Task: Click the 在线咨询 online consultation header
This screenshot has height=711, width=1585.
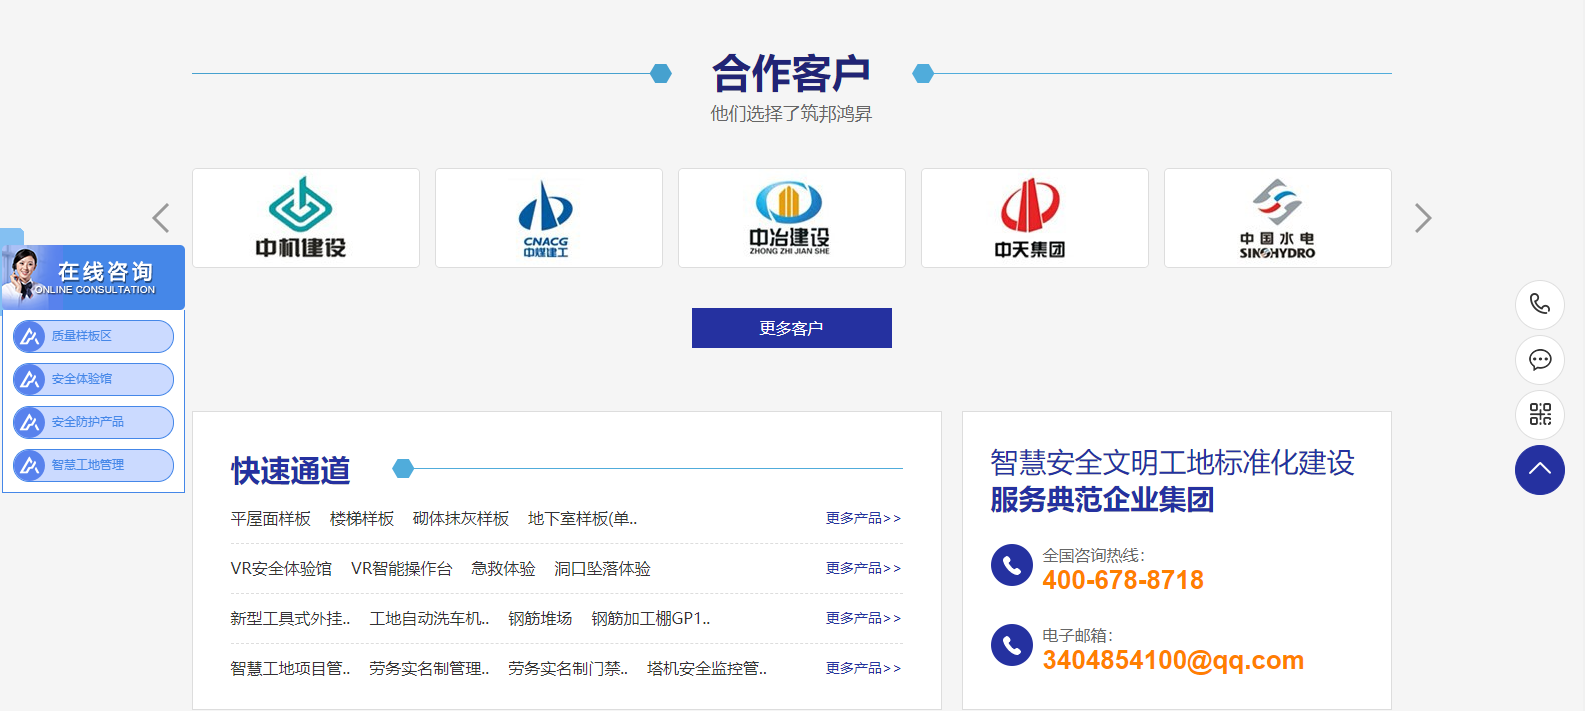Action: [x=95, y=277]
